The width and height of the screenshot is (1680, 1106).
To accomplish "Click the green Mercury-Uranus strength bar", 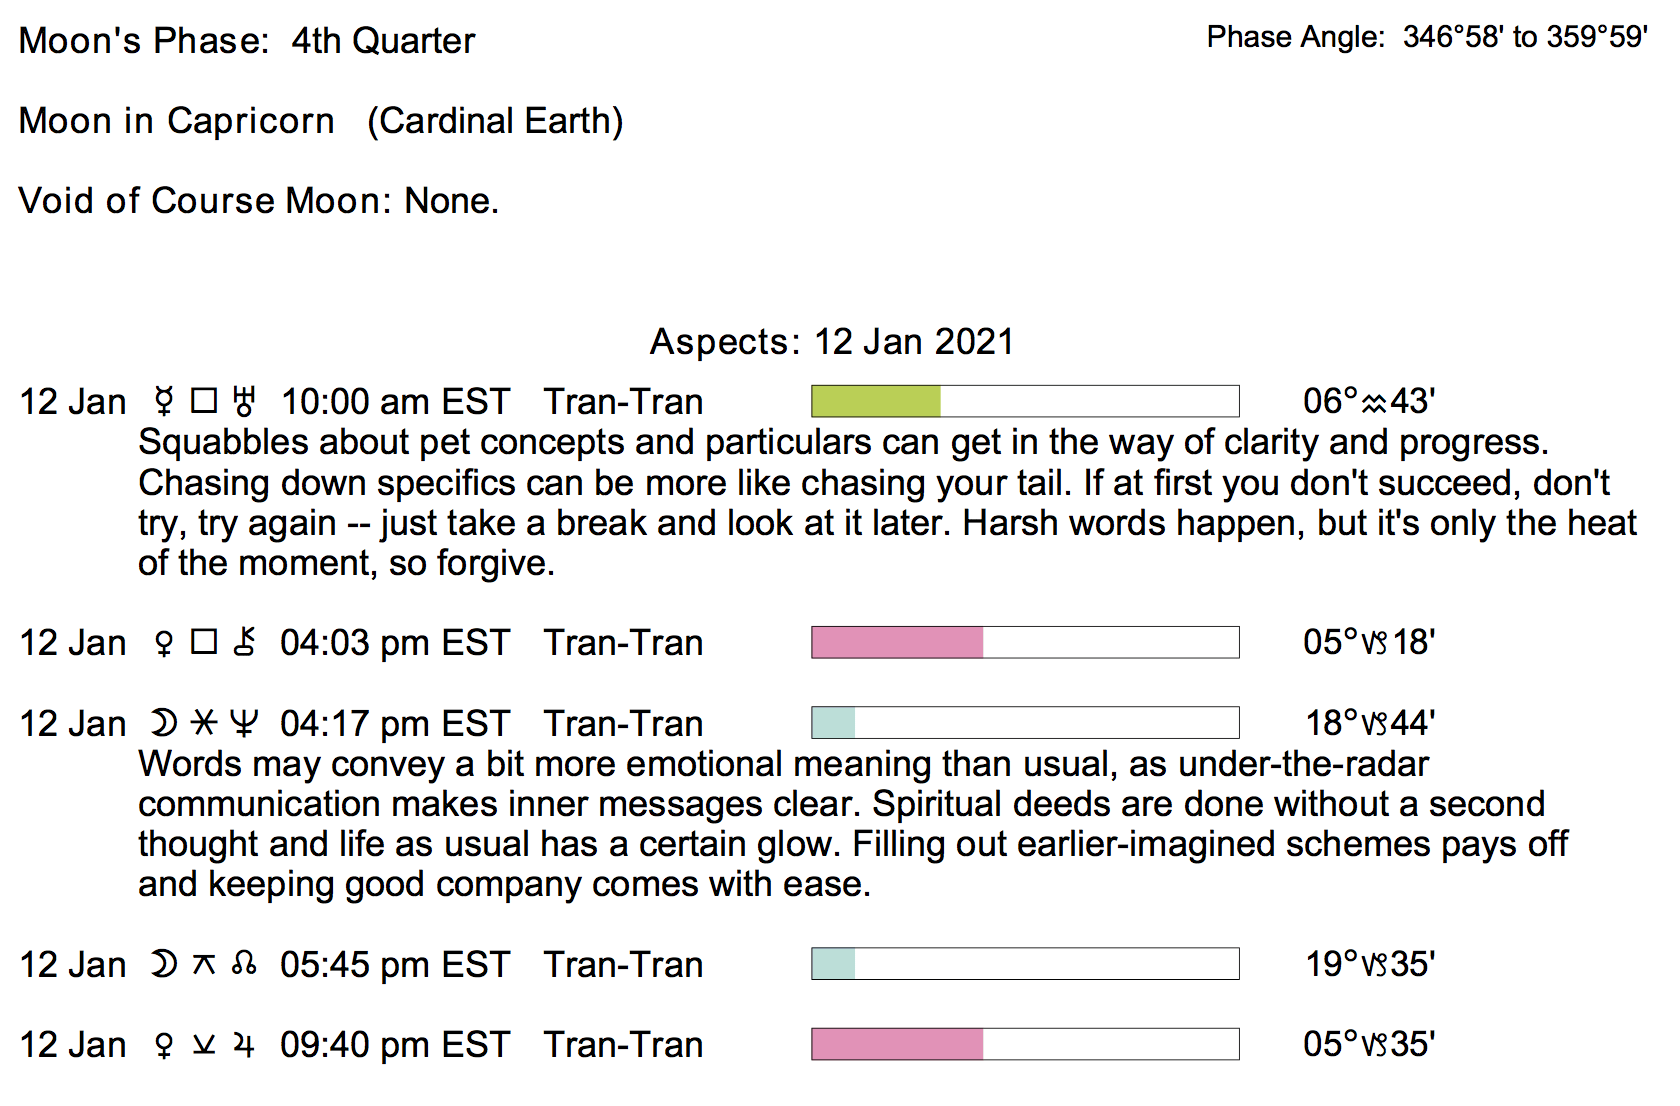I will click(876, 402).
